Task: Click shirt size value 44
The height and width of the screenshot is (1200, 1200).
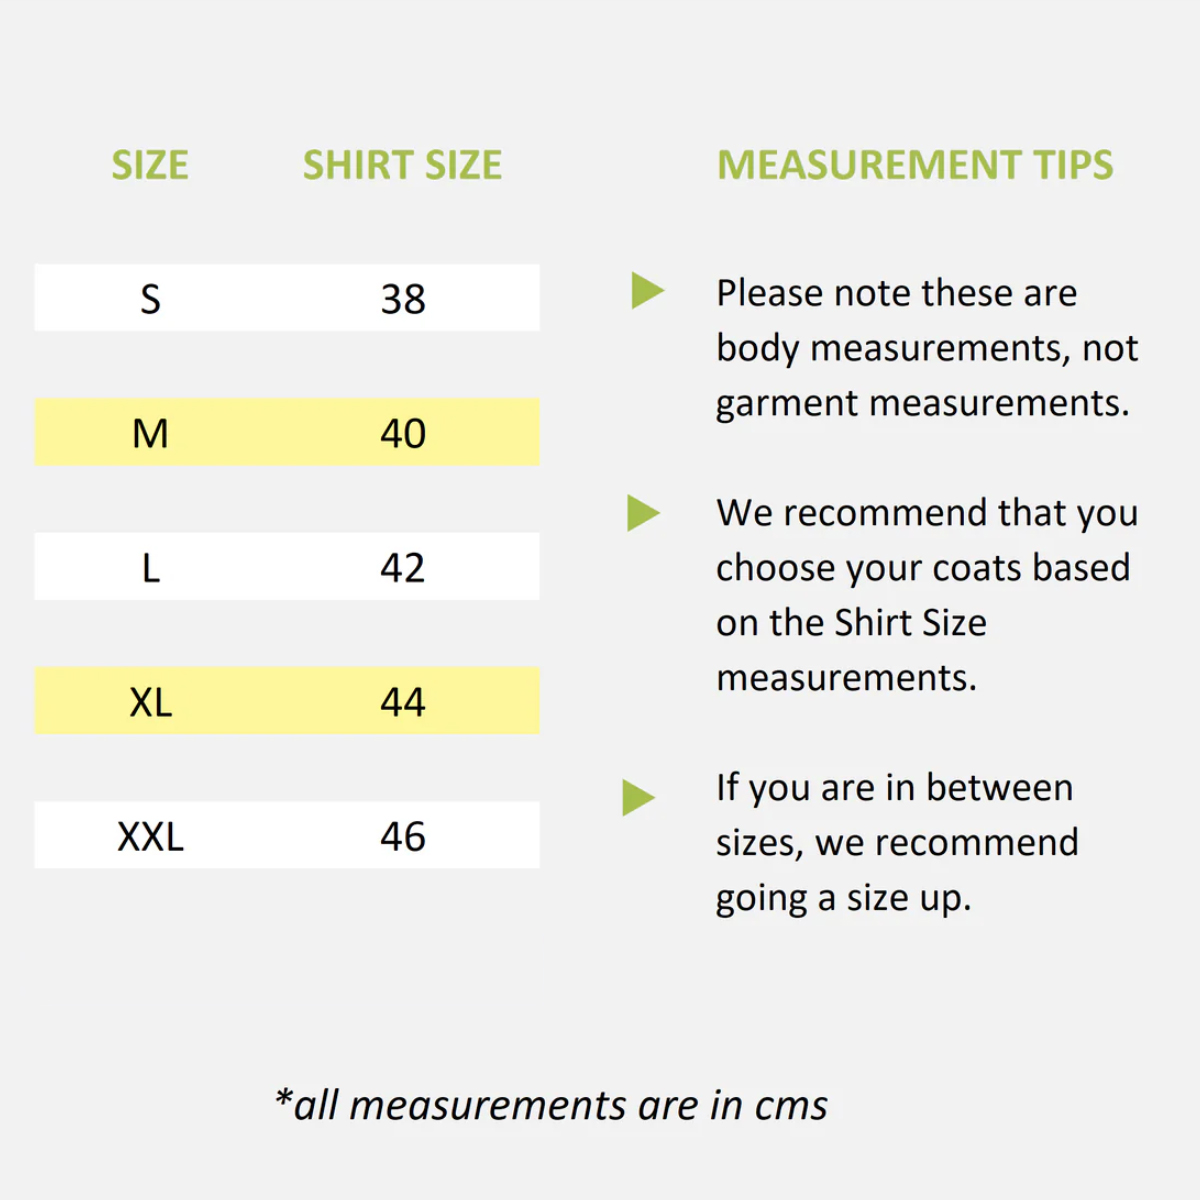Action: coord(403,702)
